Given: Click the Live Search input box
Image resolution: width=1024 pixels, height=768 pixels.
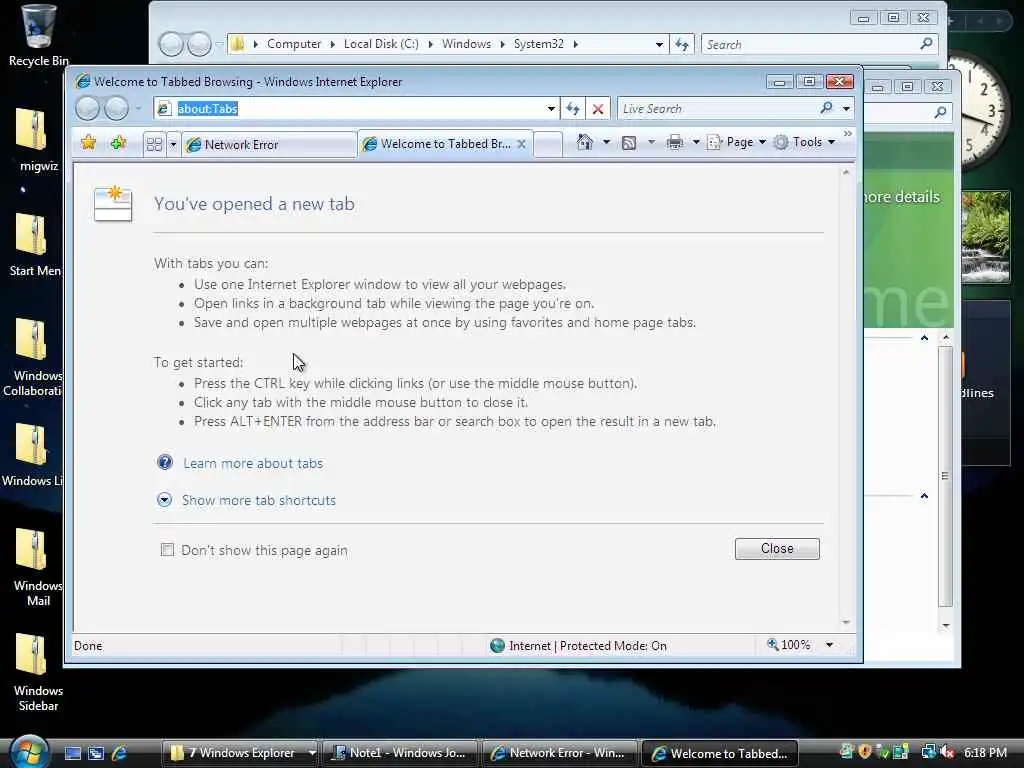Looking at the screenshot, I should (x=717, y=108).
